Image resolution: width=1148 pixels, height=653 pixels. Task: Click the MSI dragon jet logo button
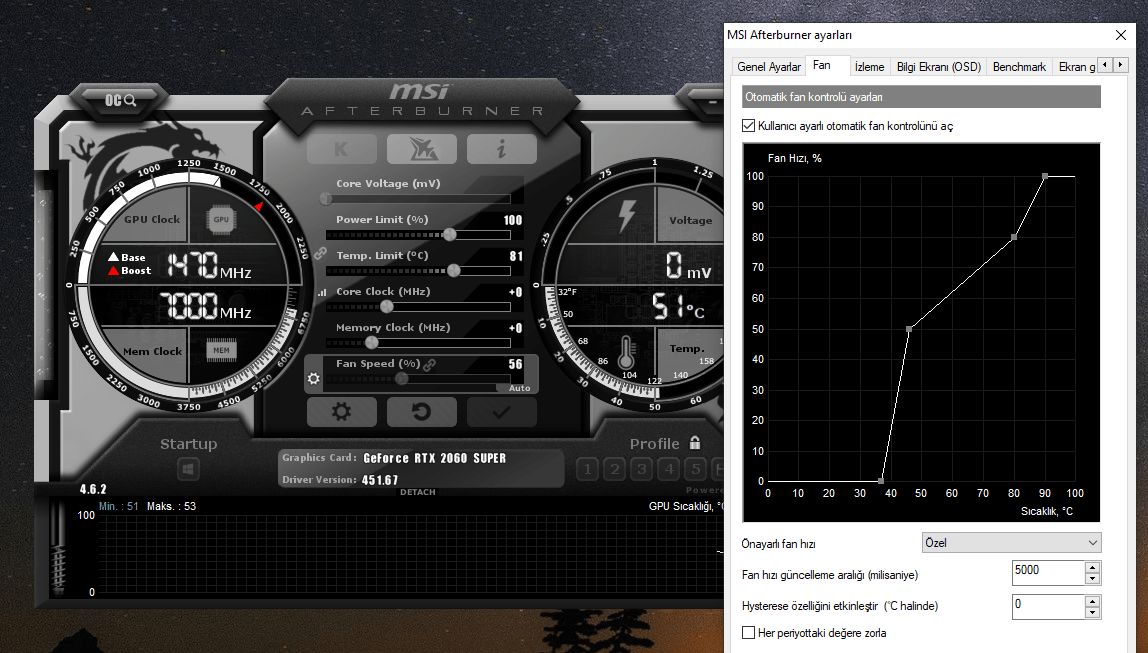point(422,149)
